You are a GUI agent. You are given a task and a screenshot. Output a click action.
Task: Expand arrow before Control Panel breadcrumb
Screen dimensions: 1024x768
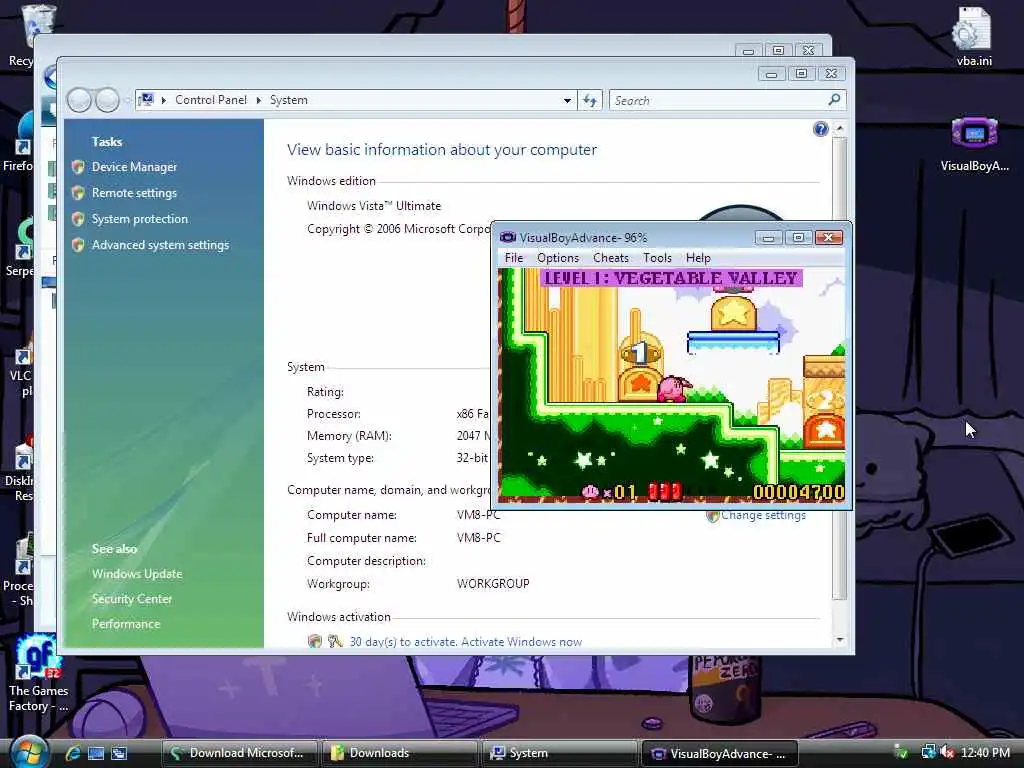[x=163, y=100]
